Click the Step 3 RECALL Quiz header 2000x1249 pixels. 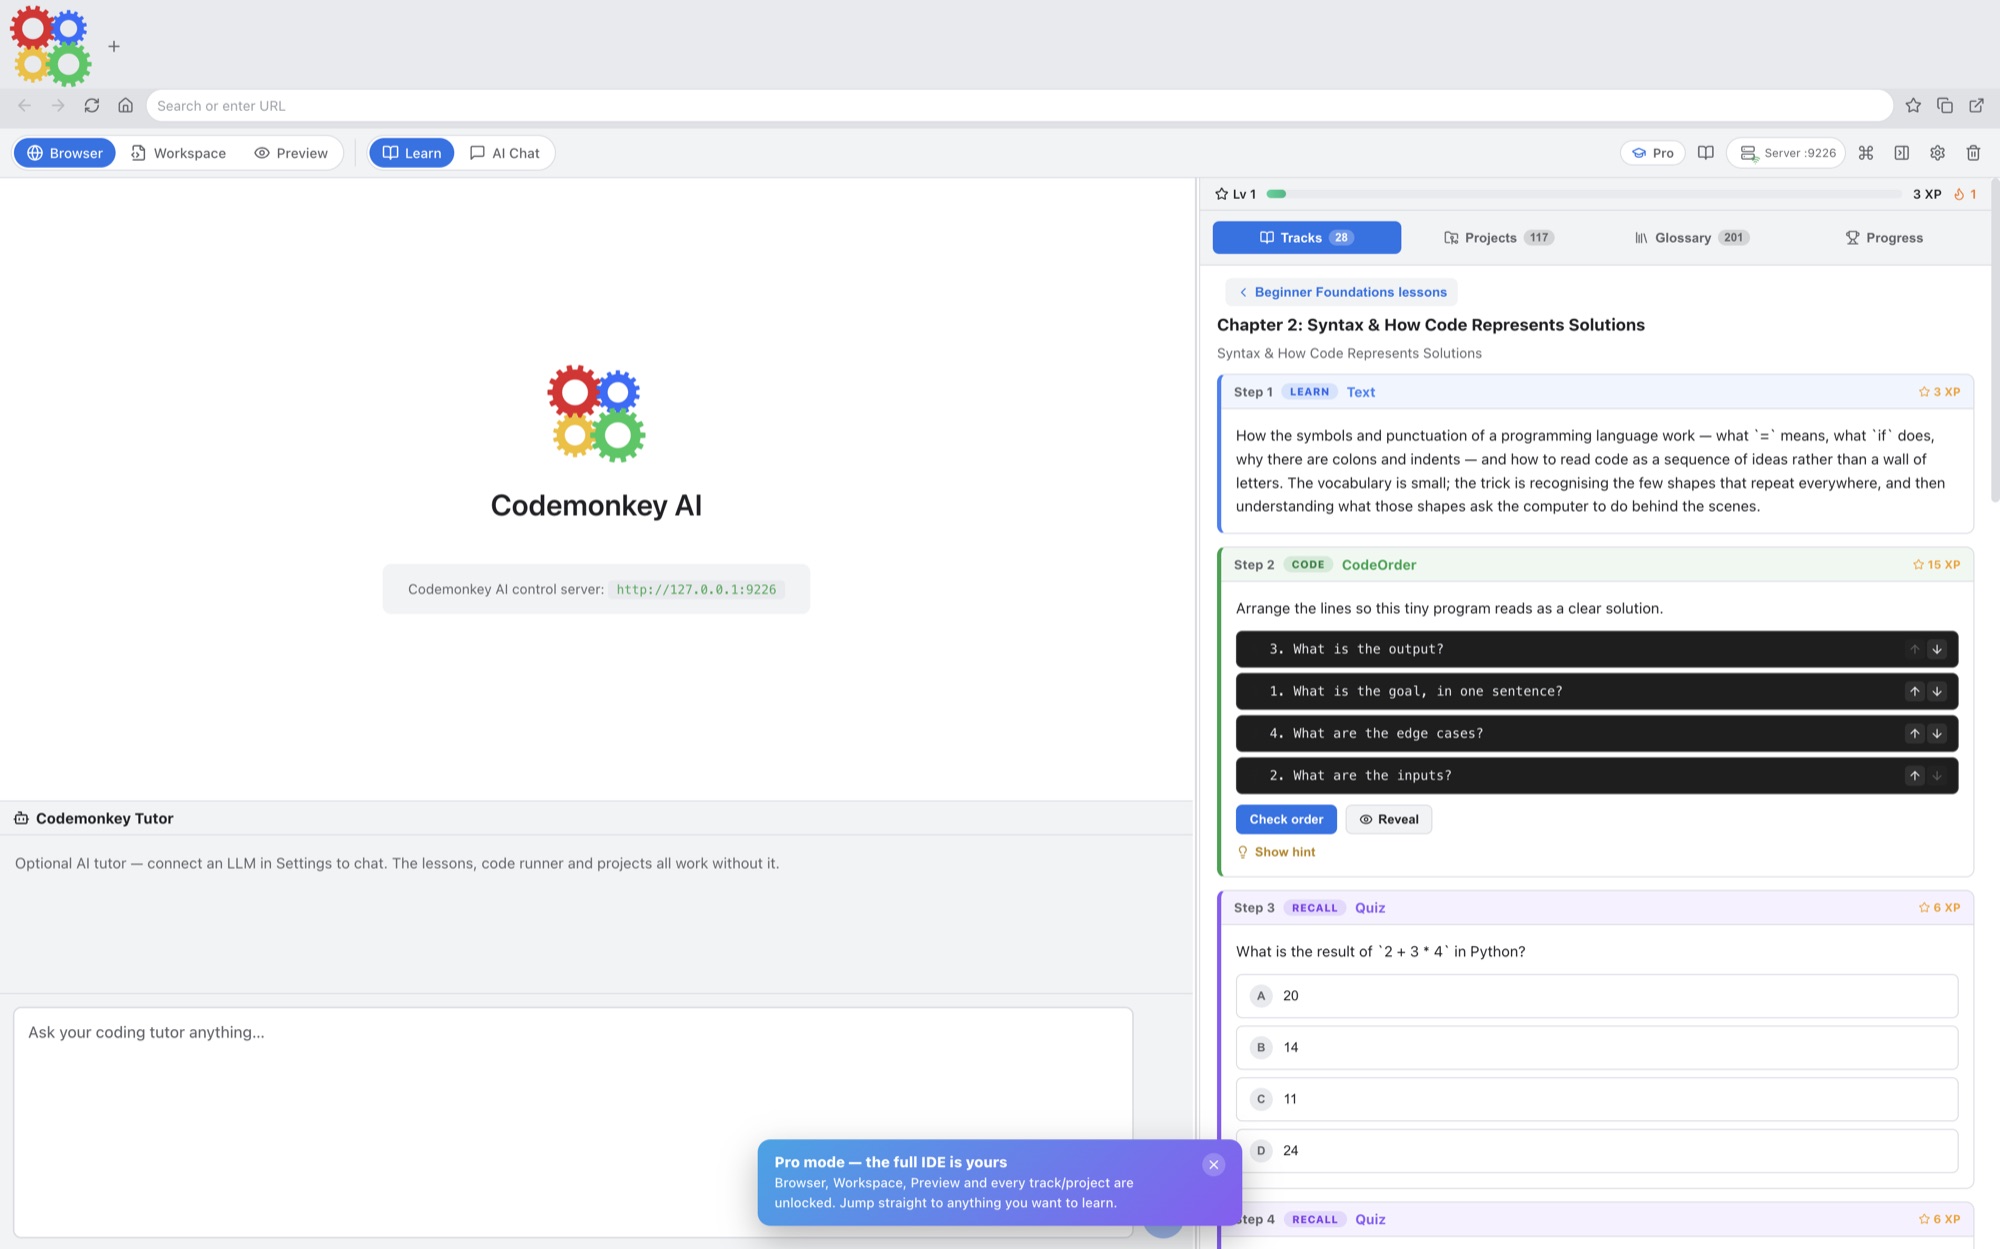point(1596,908)
